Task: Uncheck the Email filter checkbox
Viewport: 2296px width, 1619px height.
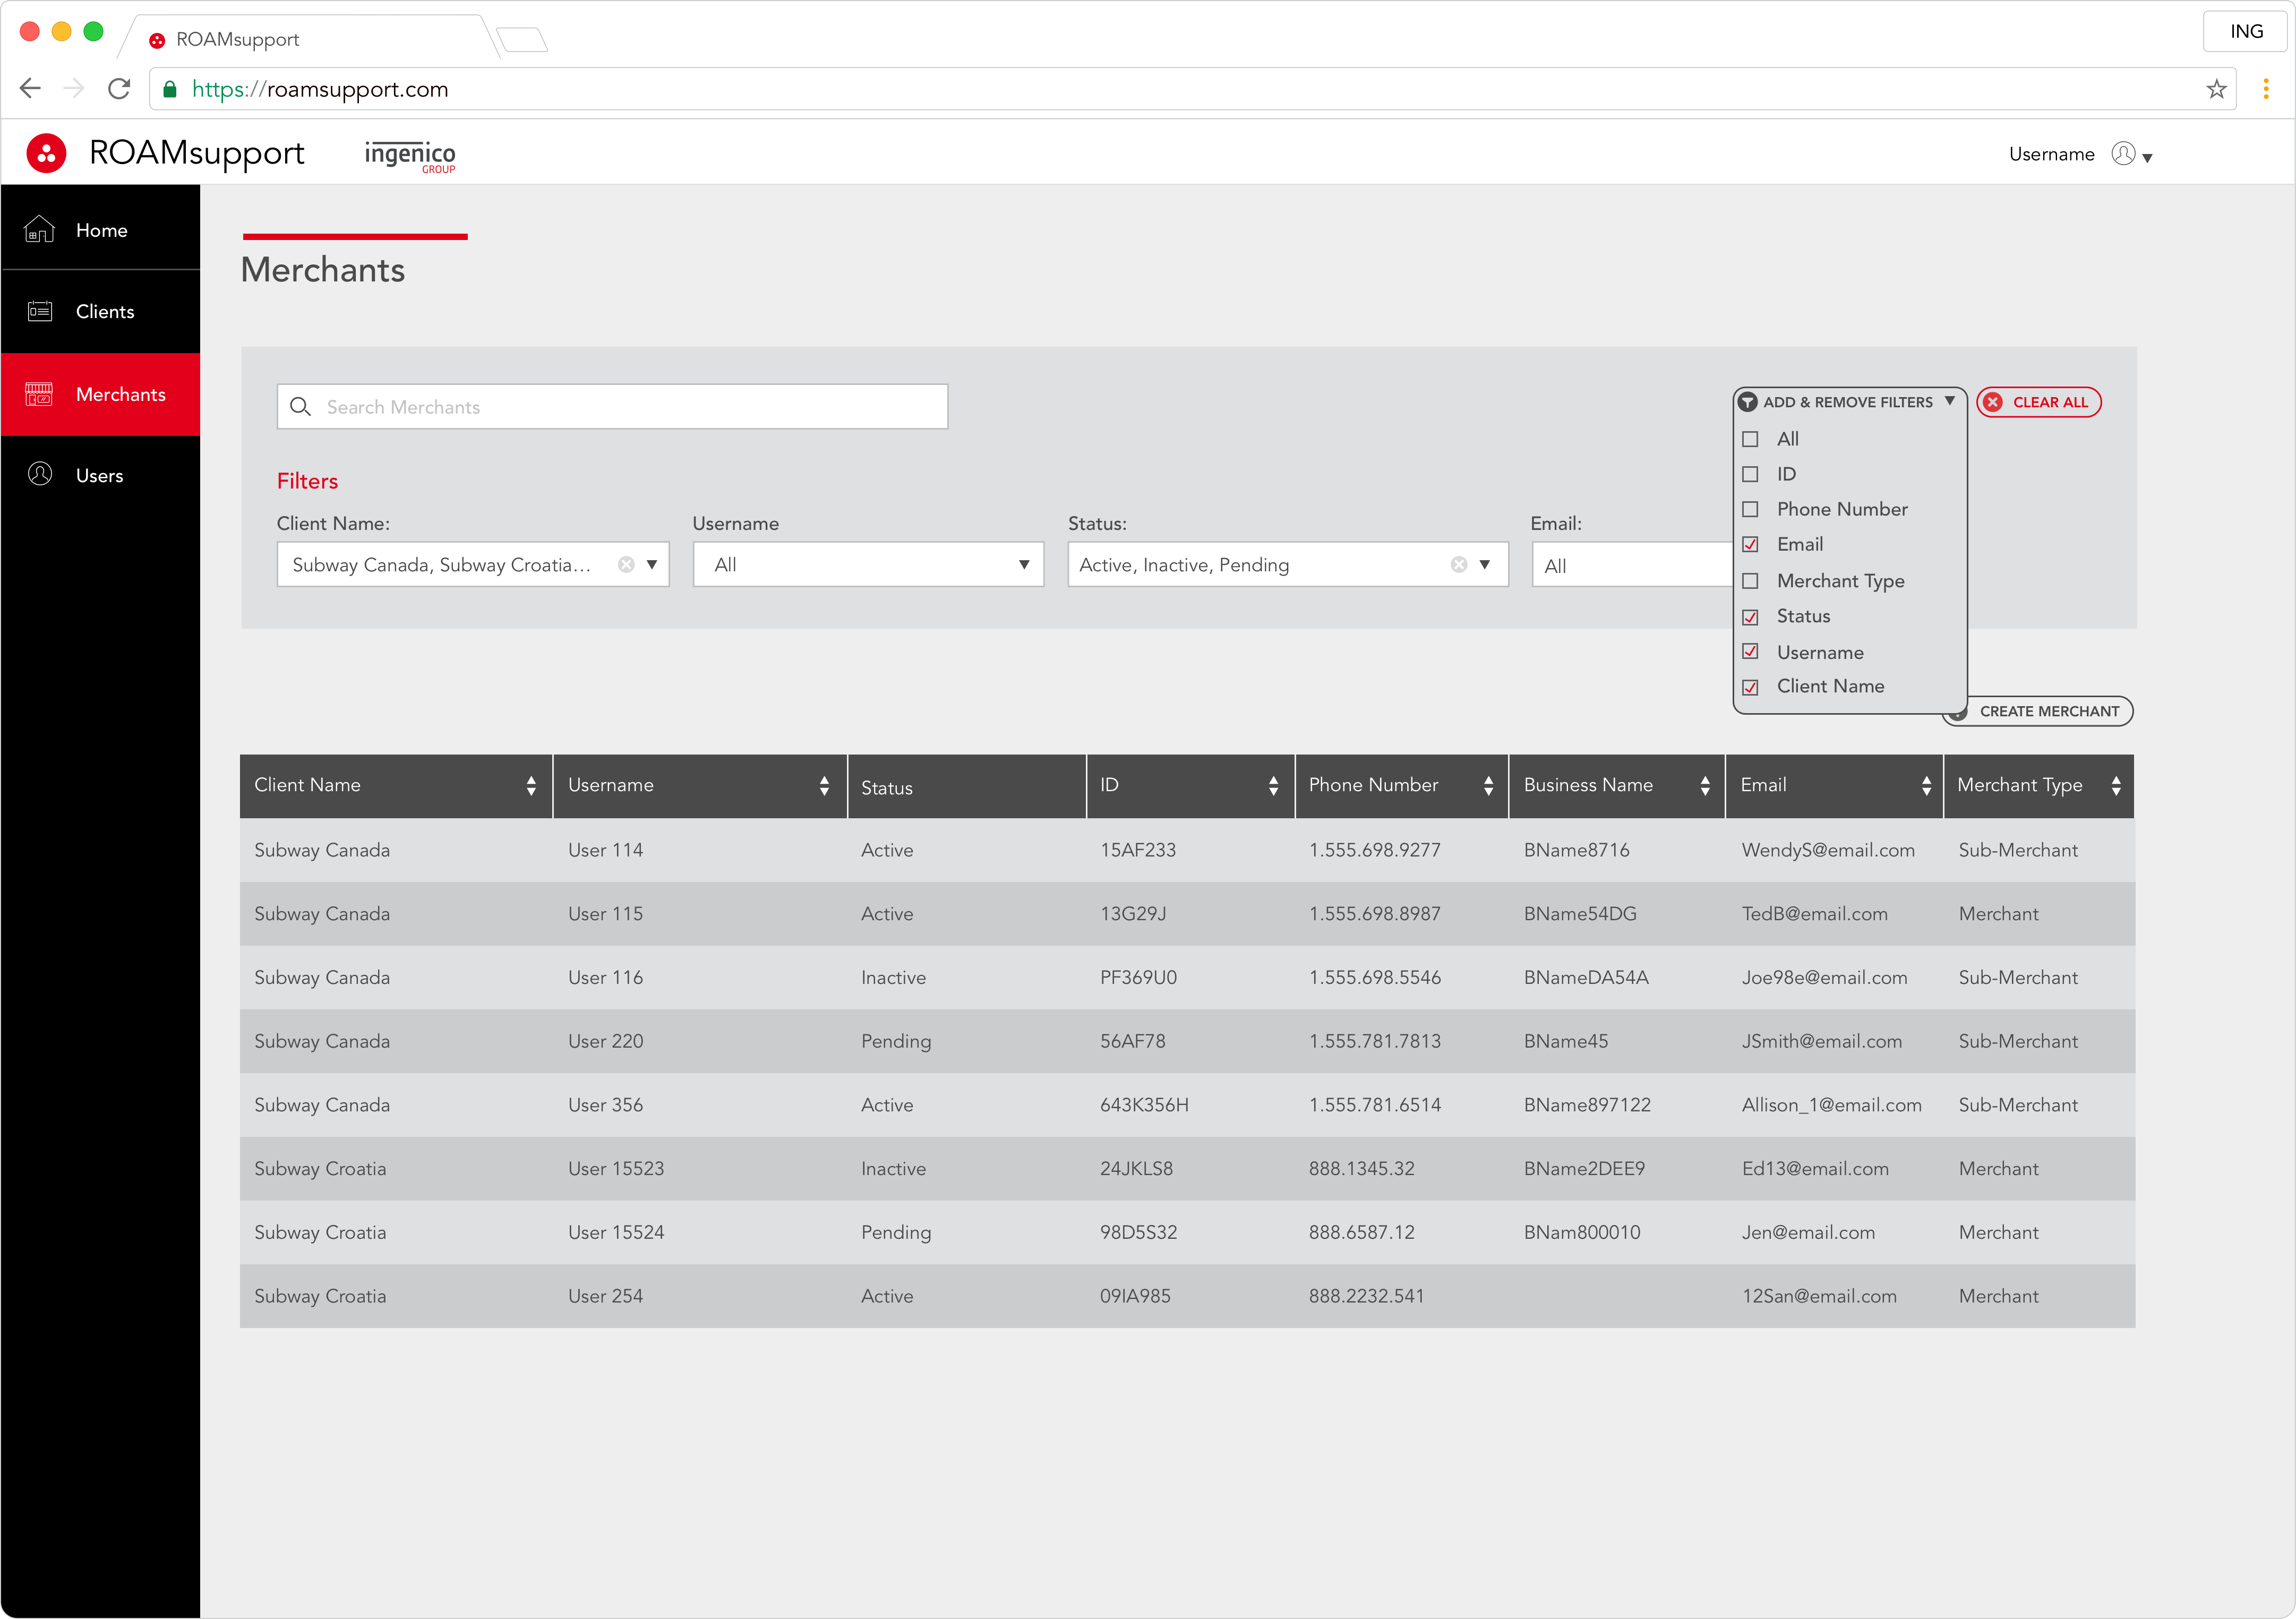Action: (x=1750, y=545)
